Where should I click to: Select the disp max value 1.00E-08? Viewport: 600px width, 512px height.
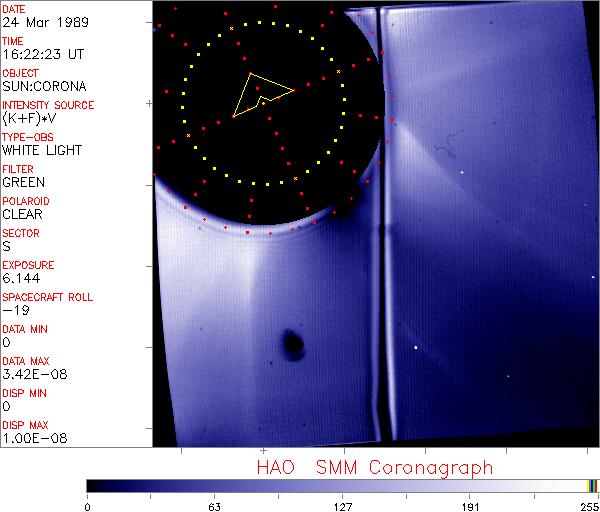[x=31, y=438]
